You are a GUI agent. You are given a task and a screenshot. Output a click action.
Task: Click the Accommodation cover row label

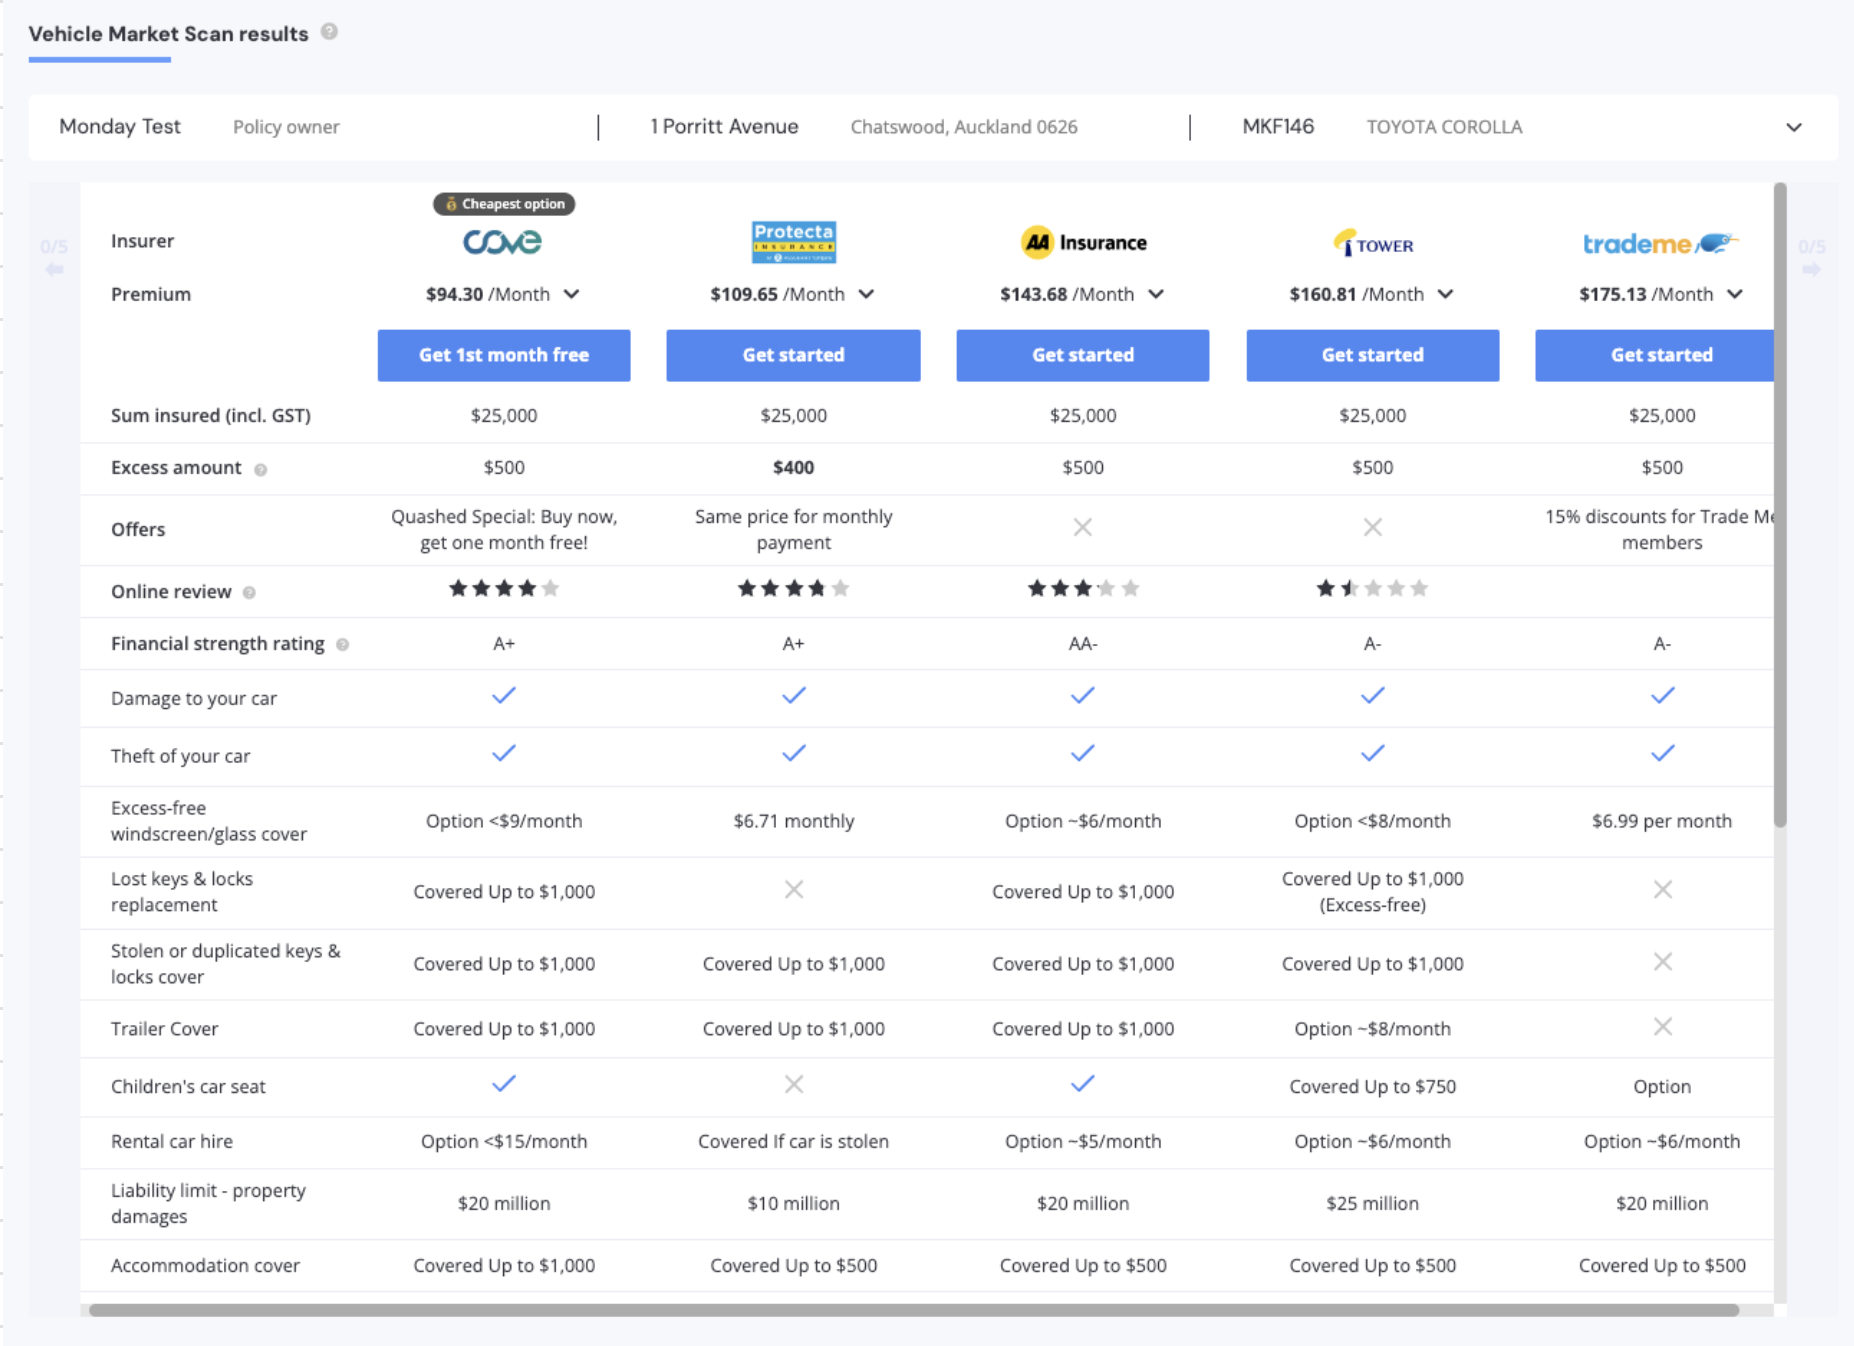click(205, 1265)
